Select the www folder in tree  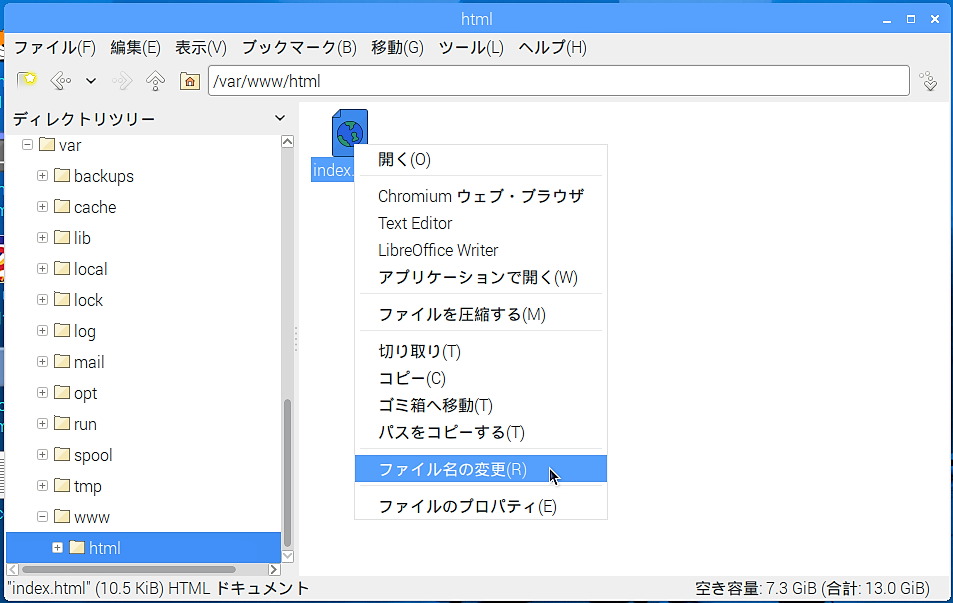(82, 517)
